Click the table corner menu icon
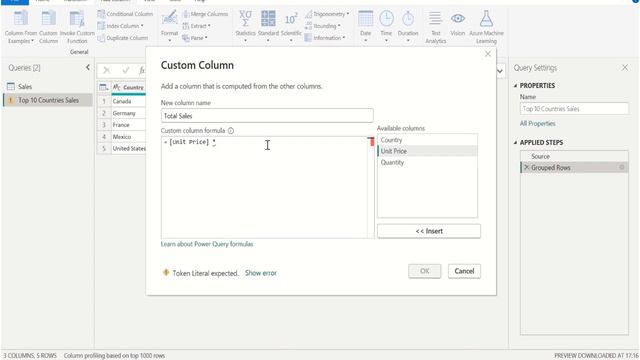Viewport: 640px width, 360px height. pos(104,87)
